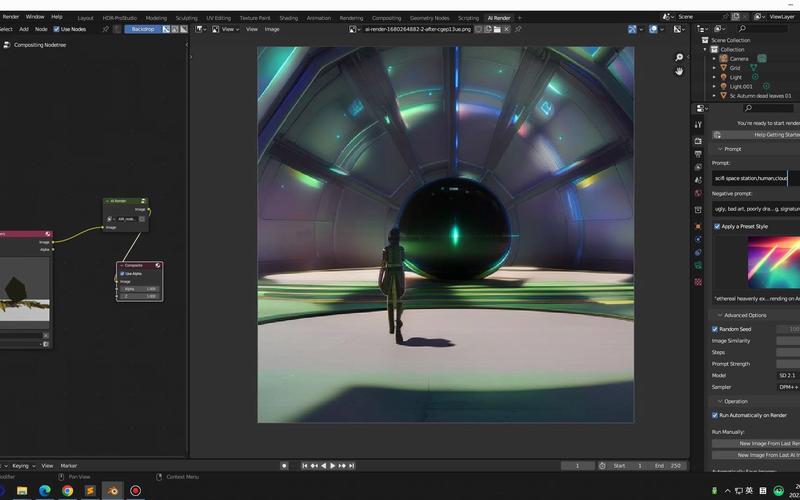
Task: Open the Physics properties tab icon
Action: pyautogui.click(x=698, y=239)
